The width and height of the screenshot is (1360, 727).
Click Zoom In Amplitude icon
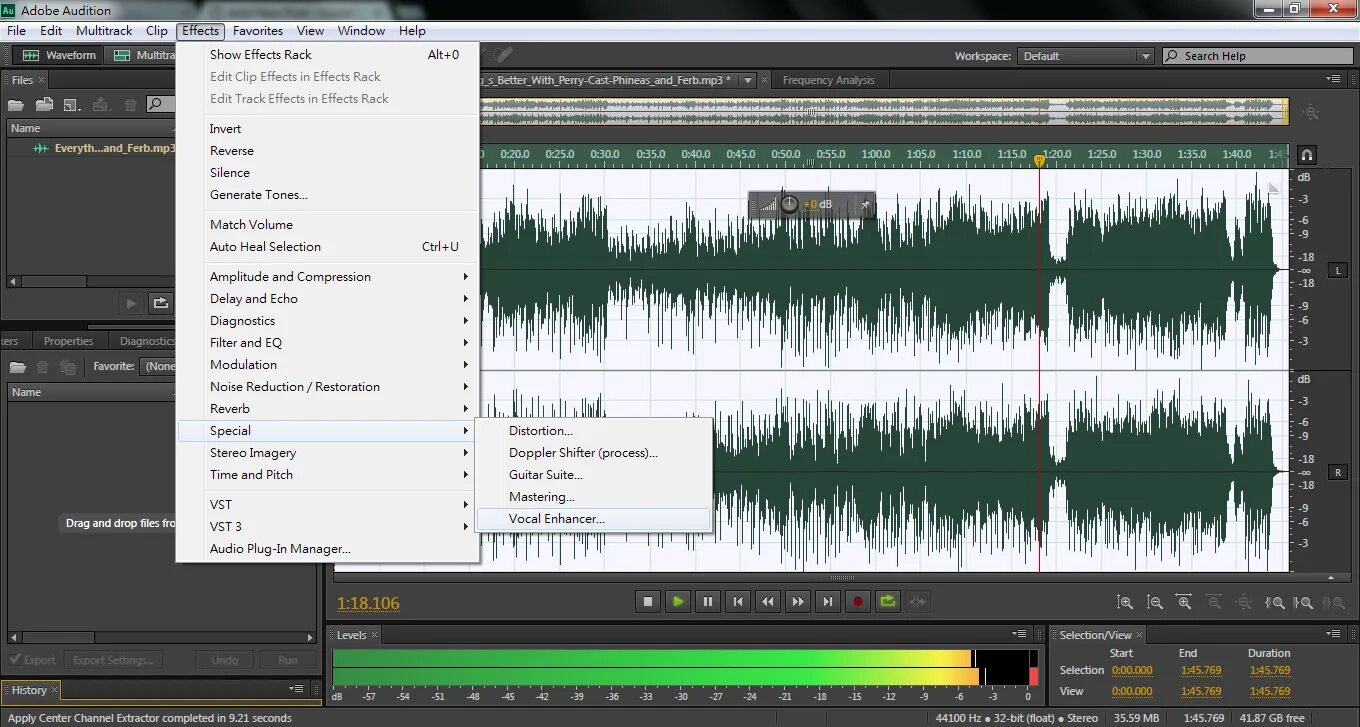click(x=1125, y=602)
